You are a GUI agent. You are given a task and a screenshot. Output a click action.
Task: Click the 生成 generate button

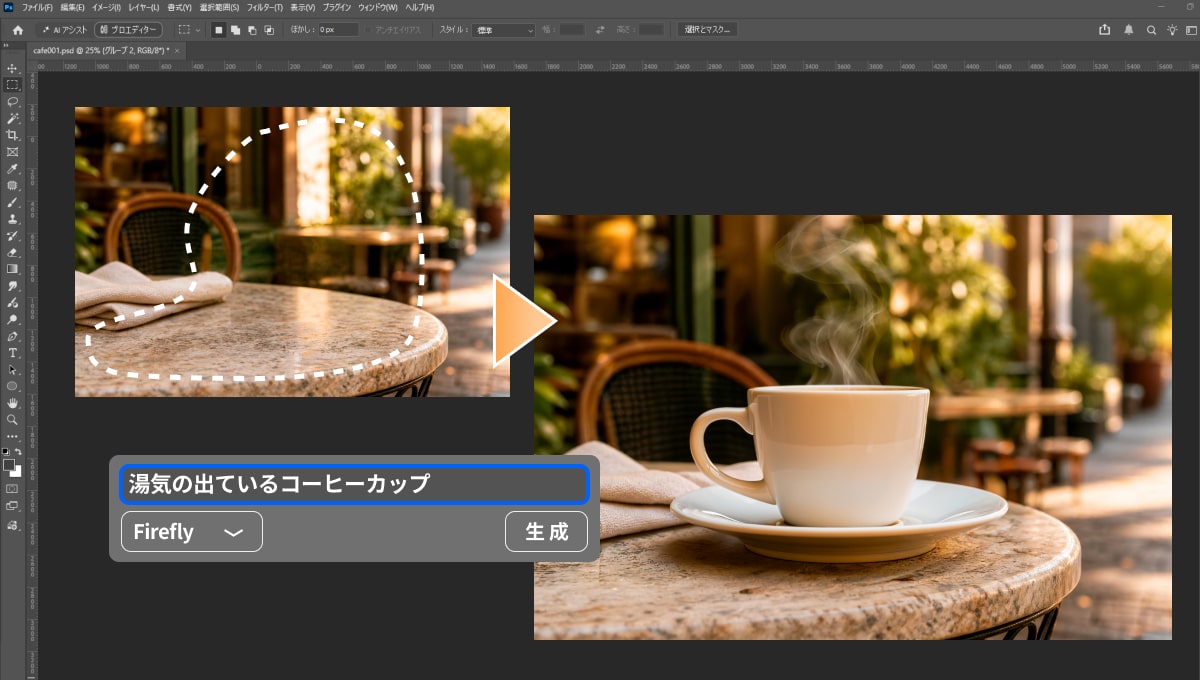pyautogui.click(x=547, y=531)
